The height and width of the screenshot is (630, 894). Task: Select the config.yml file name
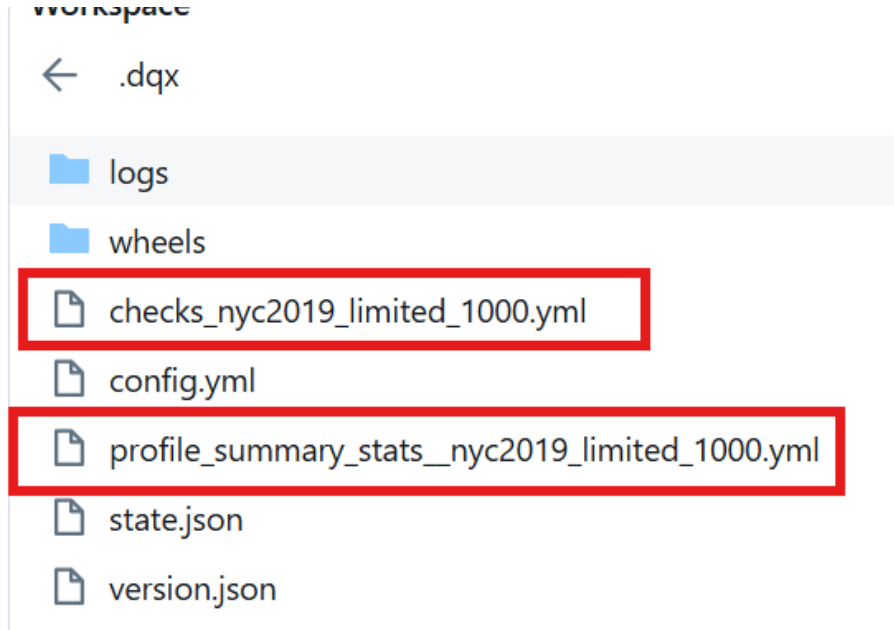coord(182,381)
